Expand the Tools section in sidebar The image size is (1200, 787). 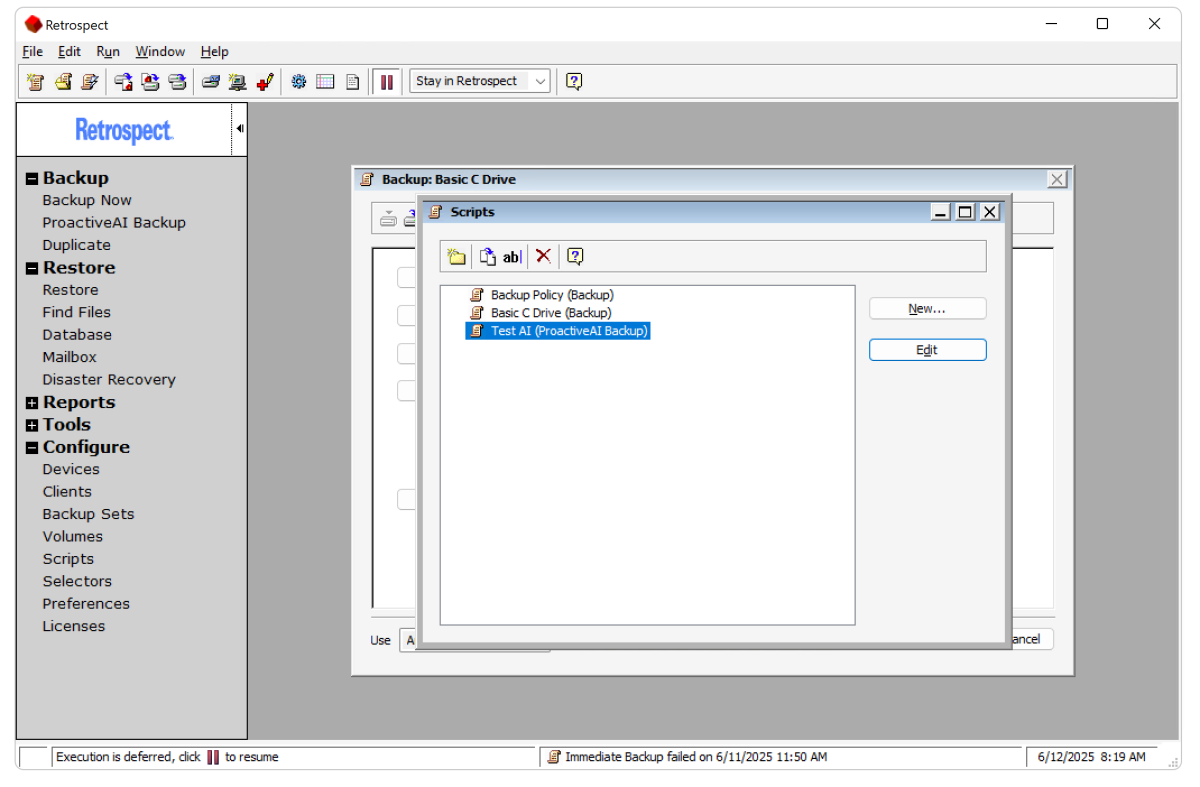(32, 426)
